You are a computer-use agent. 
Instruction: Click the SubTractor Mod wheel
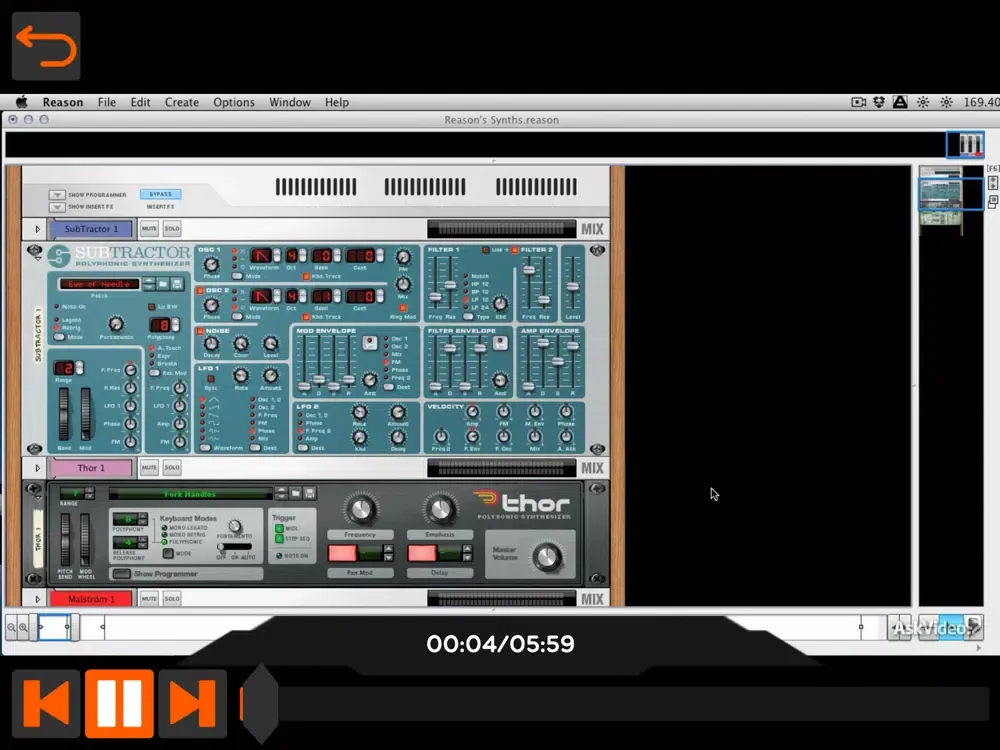(x=85, y=415)
